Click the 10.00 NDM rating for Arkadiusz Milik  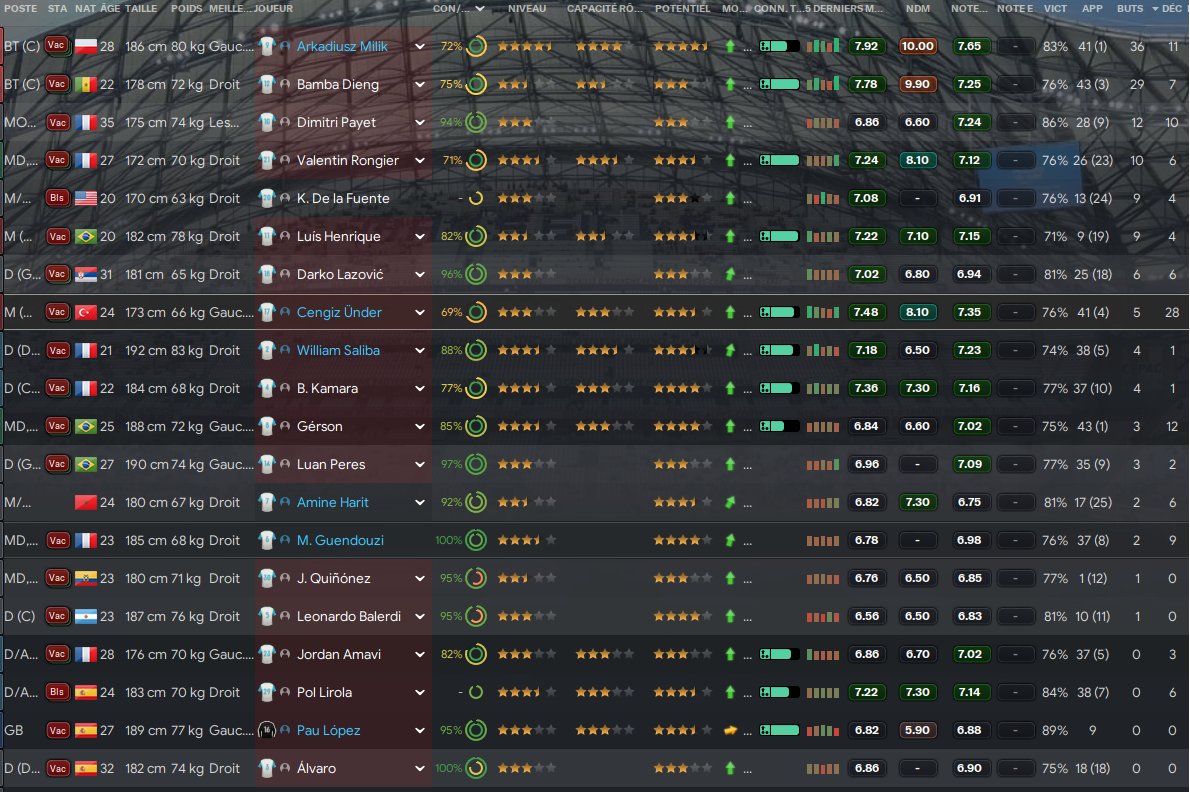tap(917, 46)
